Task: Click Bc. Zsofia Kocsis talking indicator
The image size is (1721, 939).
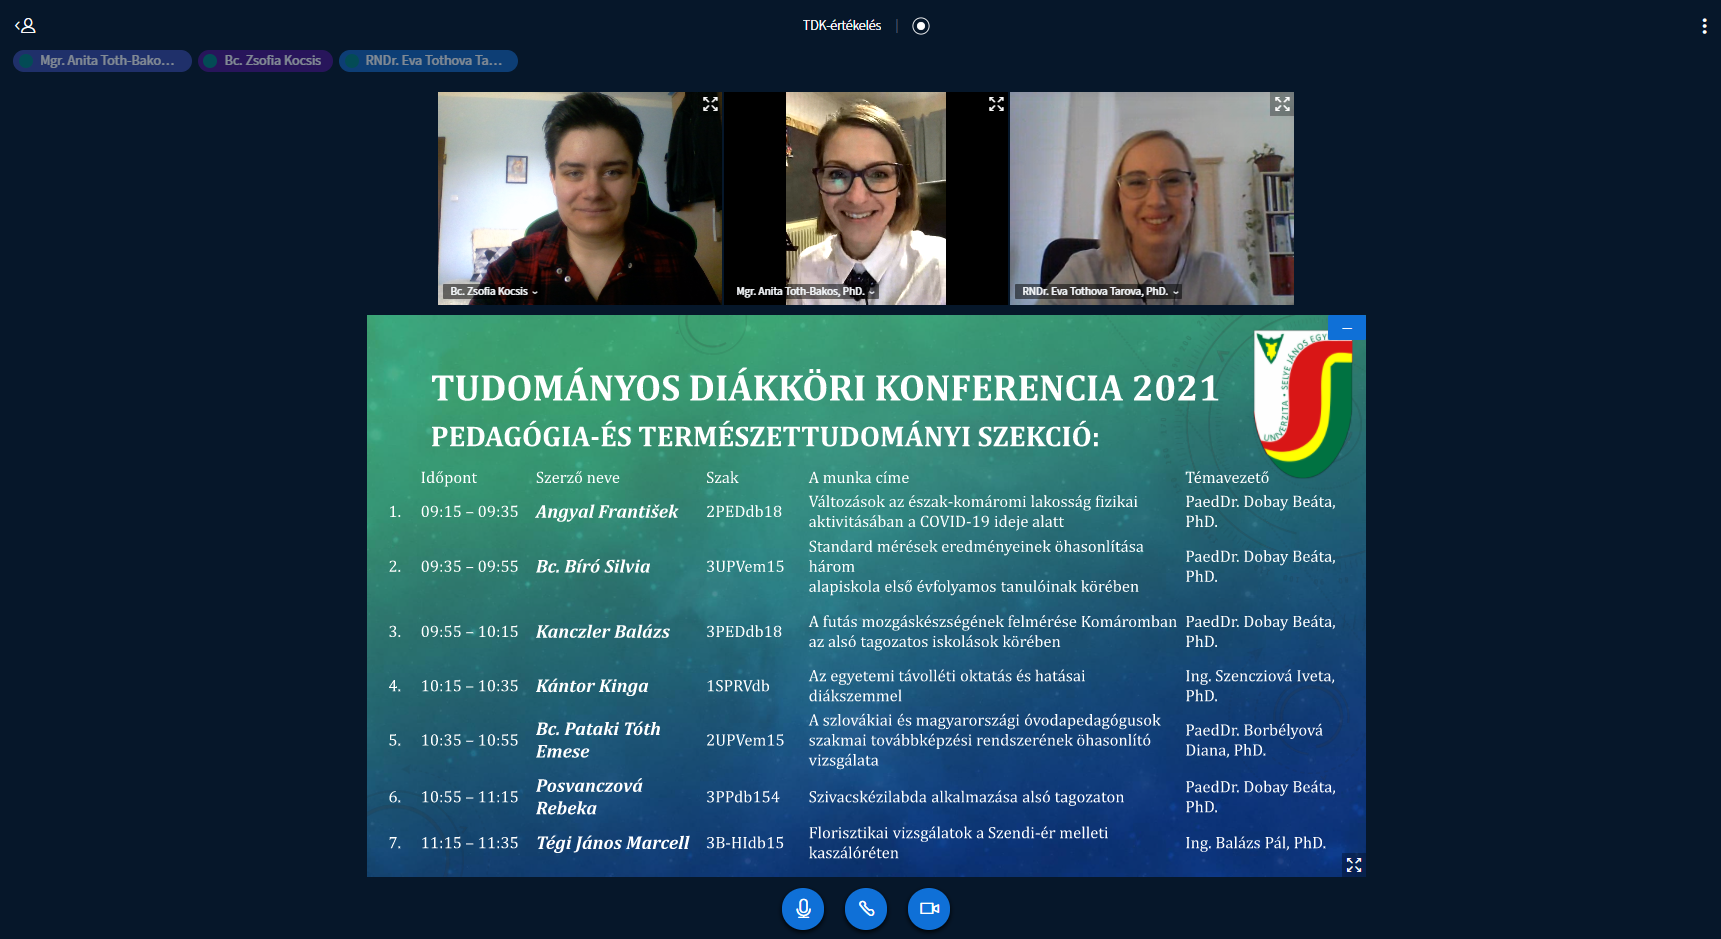Action: click(265, 61)
